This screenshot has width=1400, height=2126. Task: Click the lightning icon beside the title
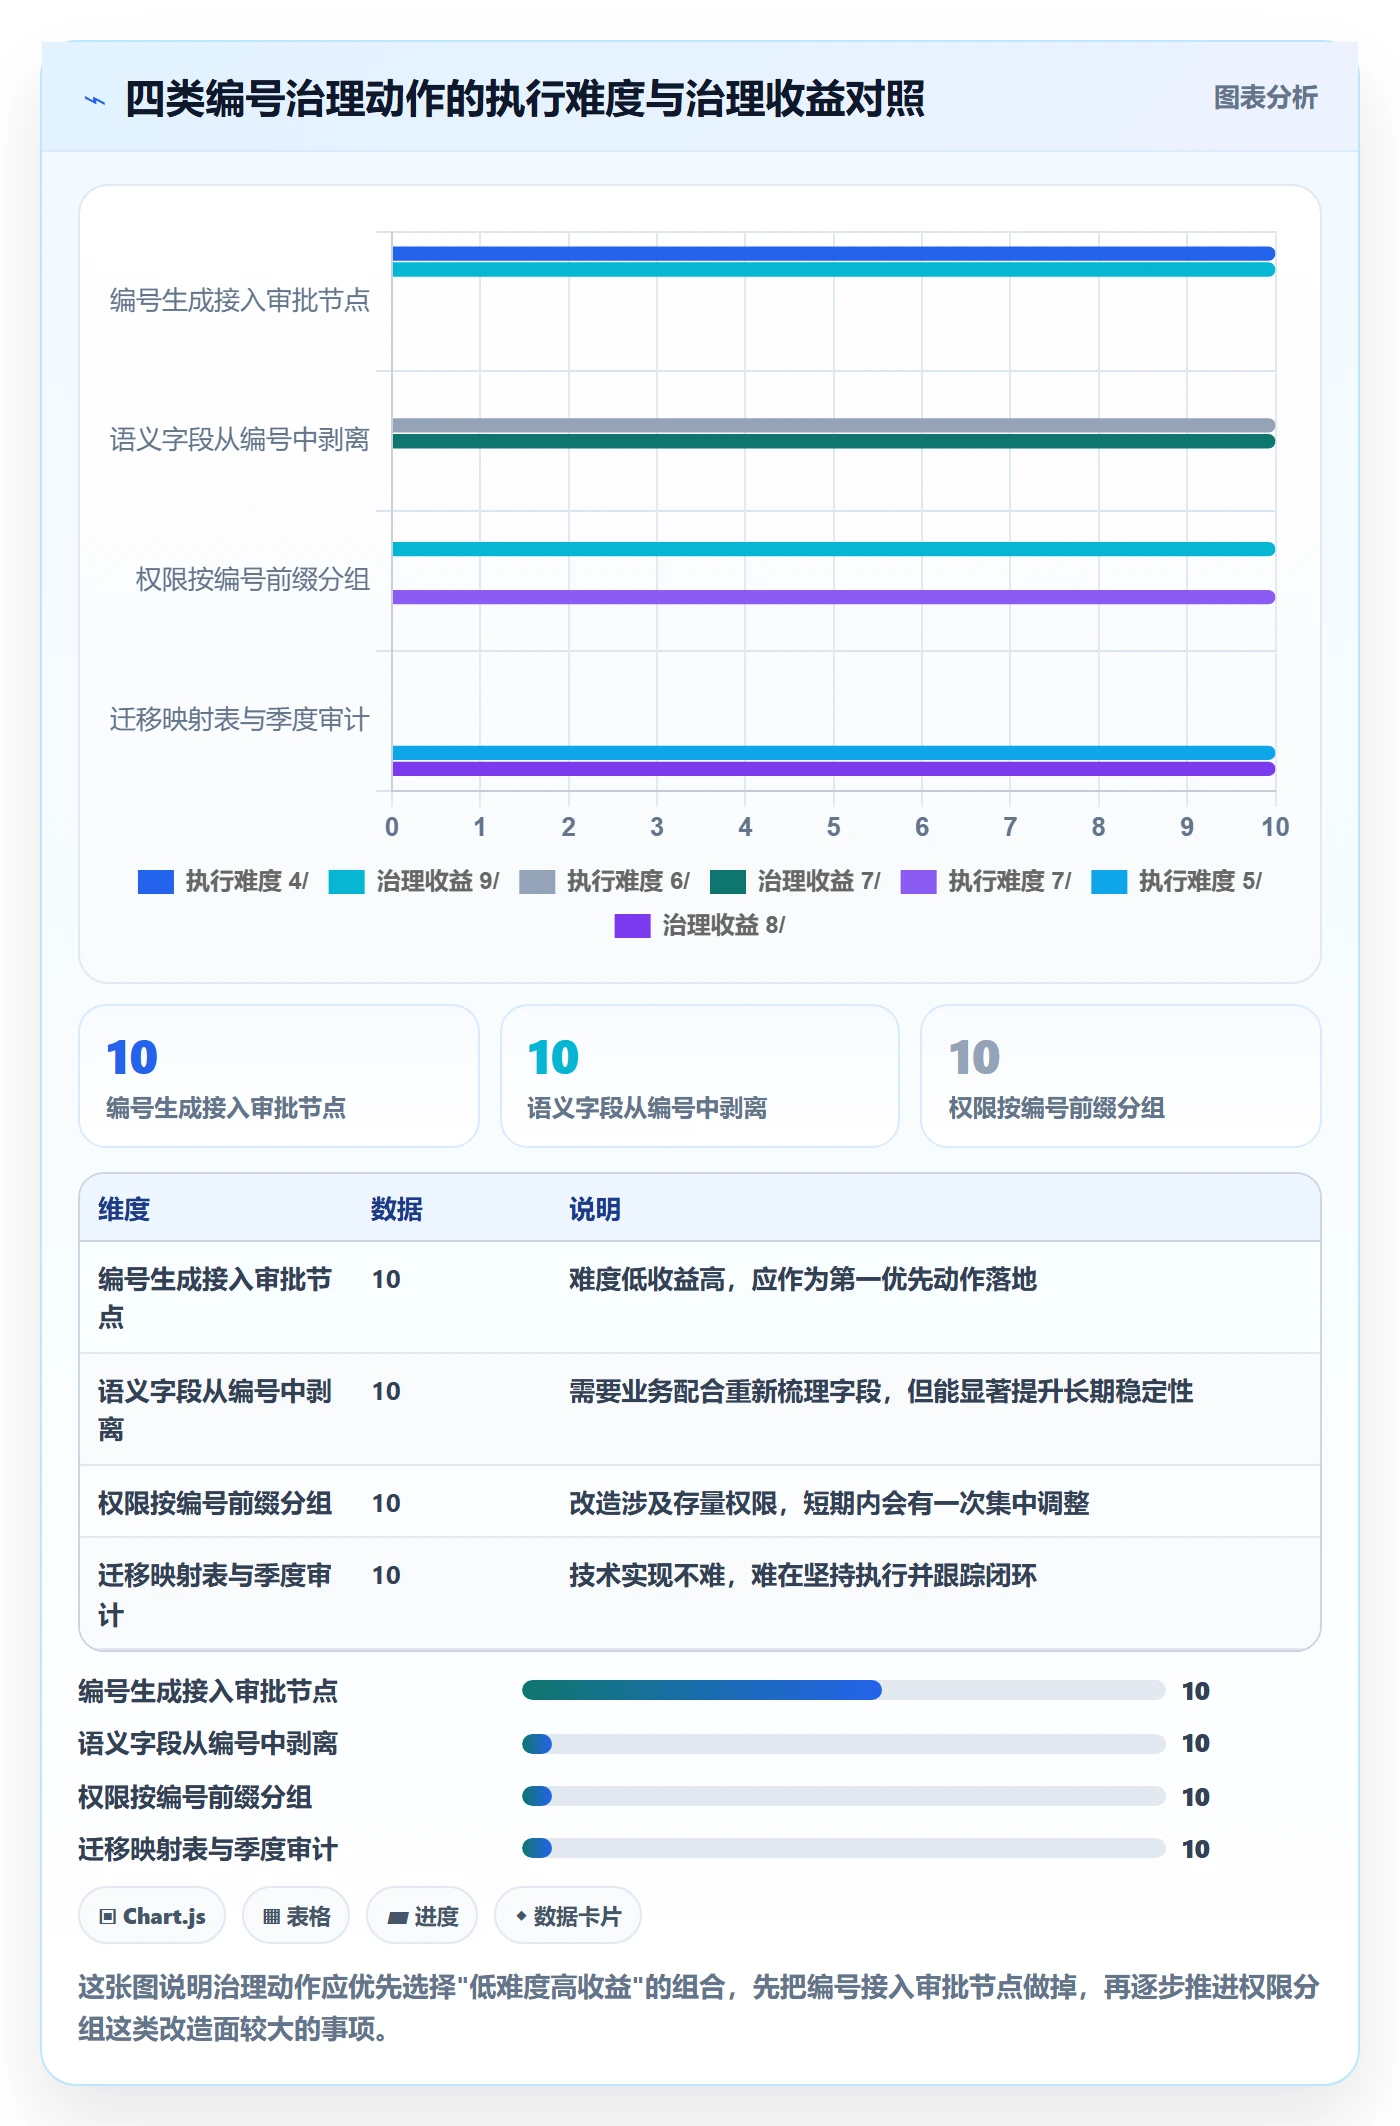point(95,100)
